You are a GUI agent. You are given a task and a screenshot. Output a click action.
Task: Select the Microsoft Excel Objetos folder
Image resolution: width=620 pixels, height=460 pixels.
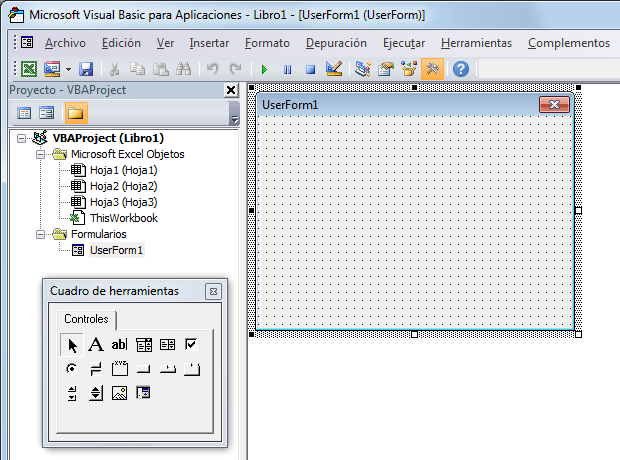tap(128, 154)
